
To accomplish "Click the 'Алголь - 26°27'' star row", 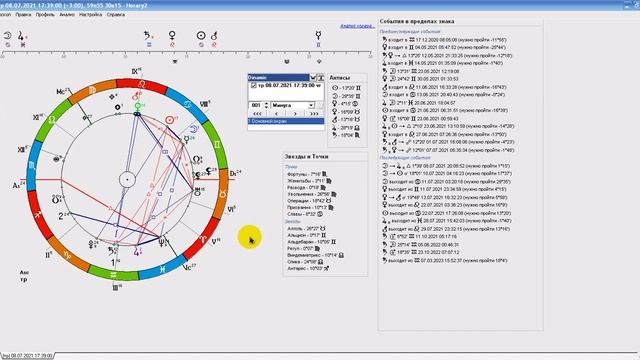I will [x=307, y=229].
